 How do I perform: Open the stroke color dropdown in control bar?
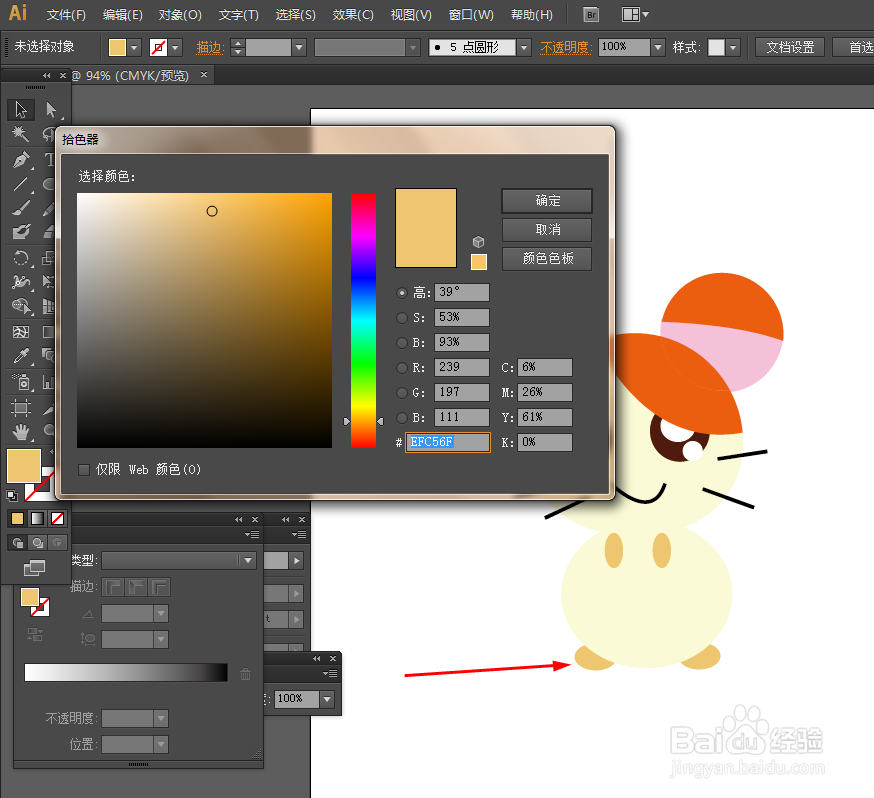(176, 48)
